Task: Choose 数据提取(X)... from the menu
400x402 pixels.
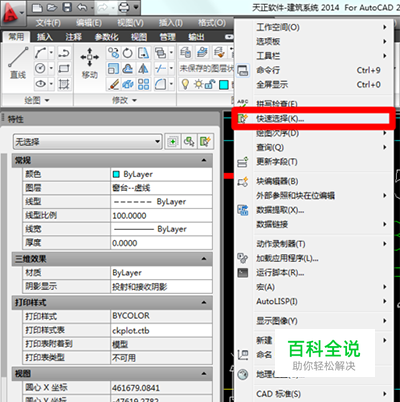Action: point(313,210)
